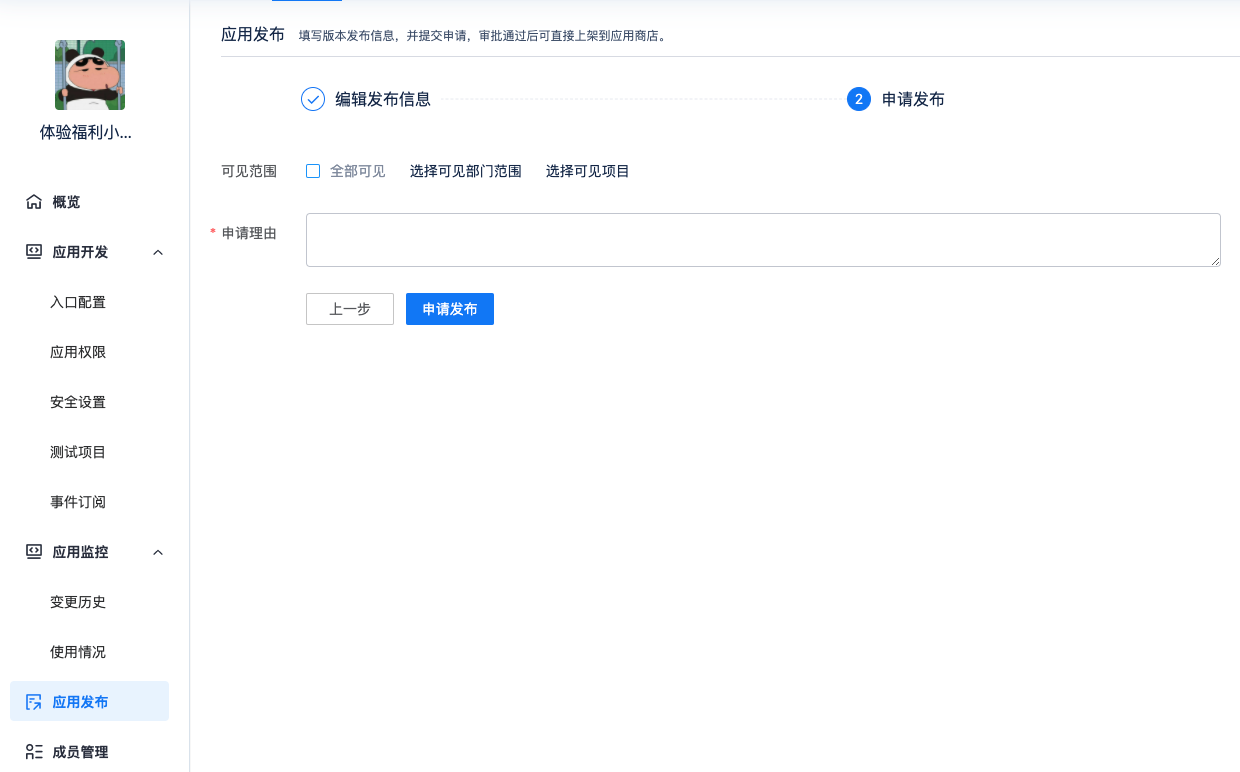Image resolution: width=1240 pixels, height=772 pixels.
Task: Click the completed checkmark on 编辑发布信息 step
Action: (312, 100)
